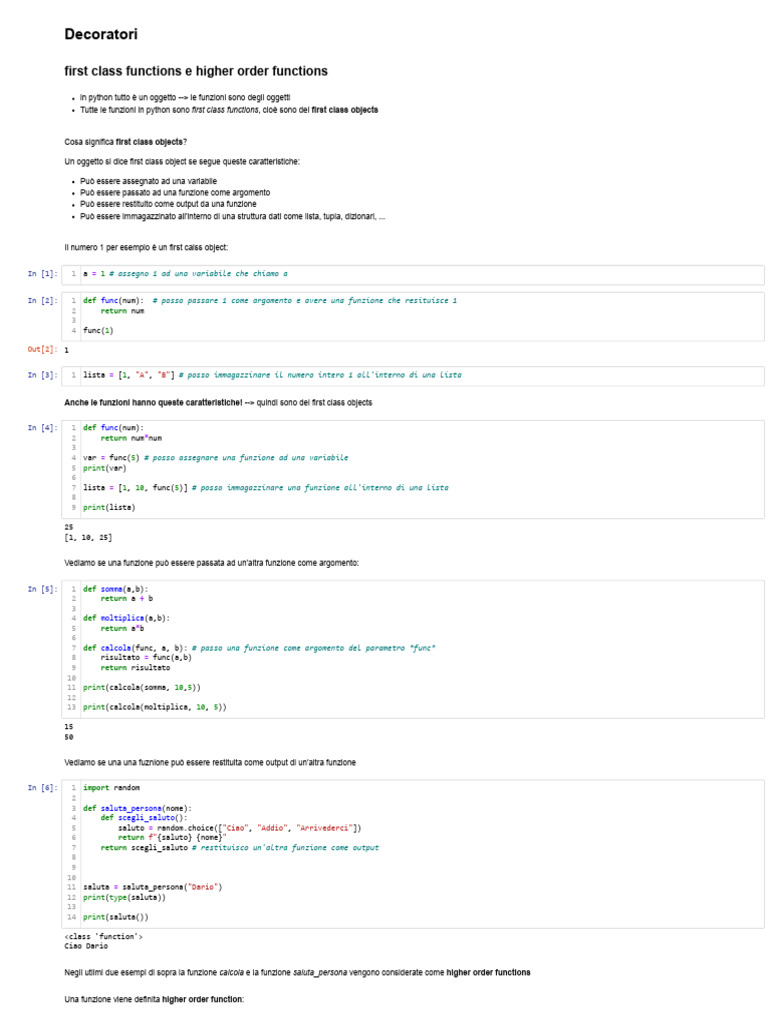Click the 'print(calcola(moltiplica, 10, 5))' line

tap(155, 707)
